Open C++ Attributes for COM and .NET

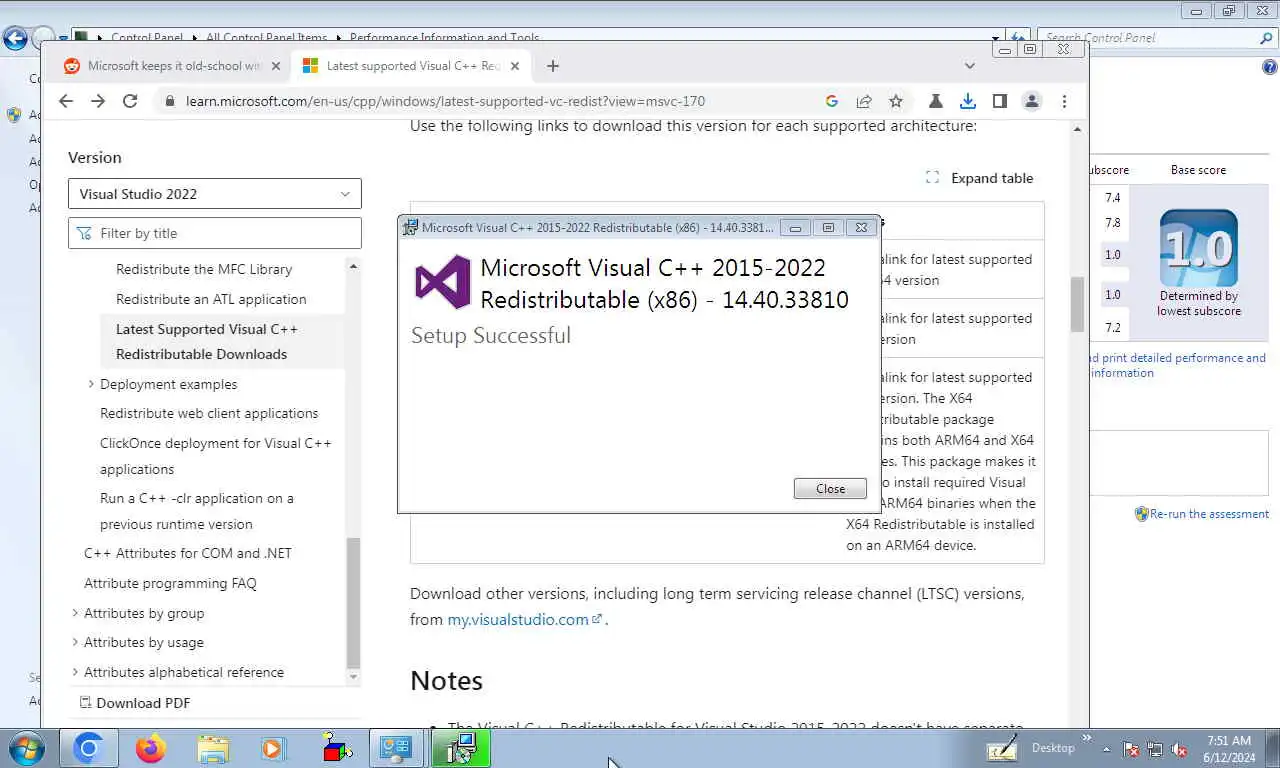[x=188, y=553]
